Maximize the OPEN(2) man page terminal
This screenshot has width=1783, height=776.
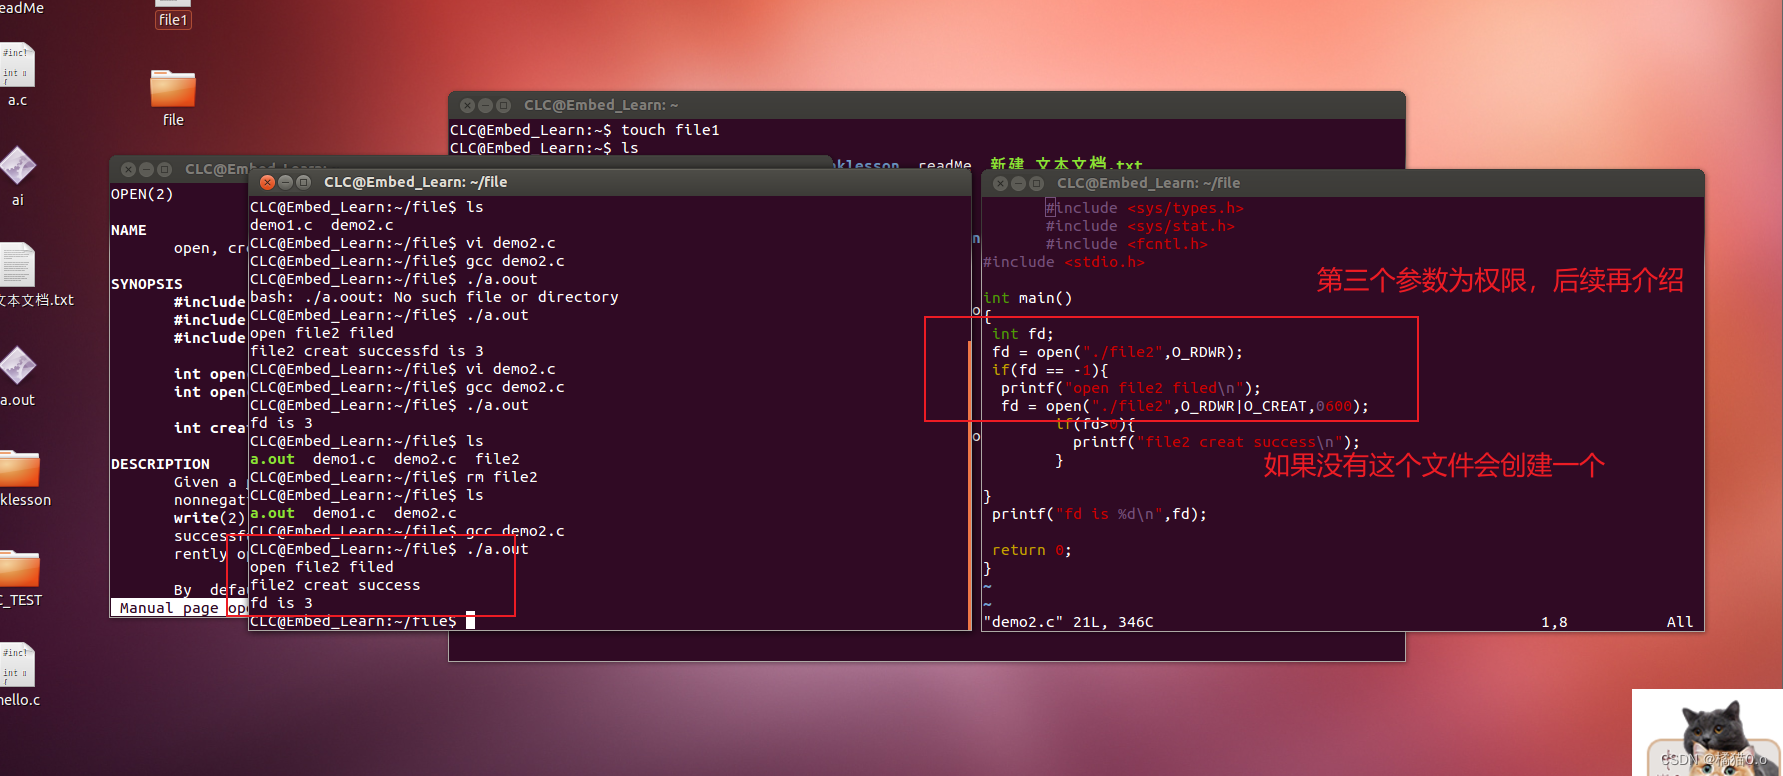coord(164,169)
